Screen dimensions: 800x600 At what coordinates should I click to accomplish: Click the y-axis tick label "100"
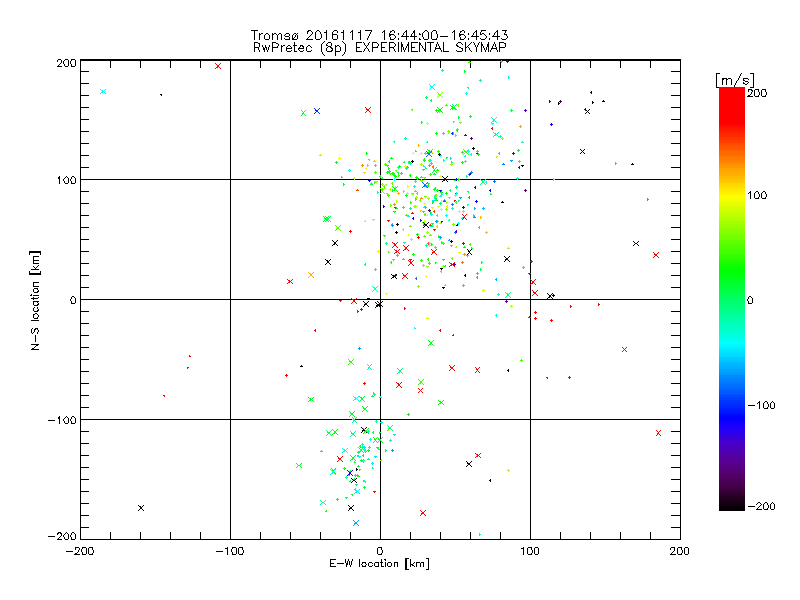pos(67,180)
